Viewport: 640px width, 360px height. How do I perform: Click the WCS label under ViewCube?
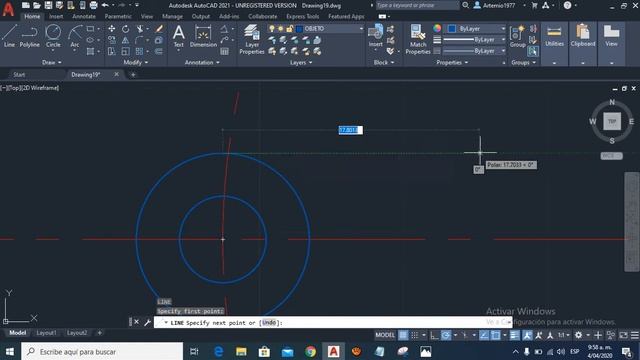pyautogui.click(x=611, y=156)
